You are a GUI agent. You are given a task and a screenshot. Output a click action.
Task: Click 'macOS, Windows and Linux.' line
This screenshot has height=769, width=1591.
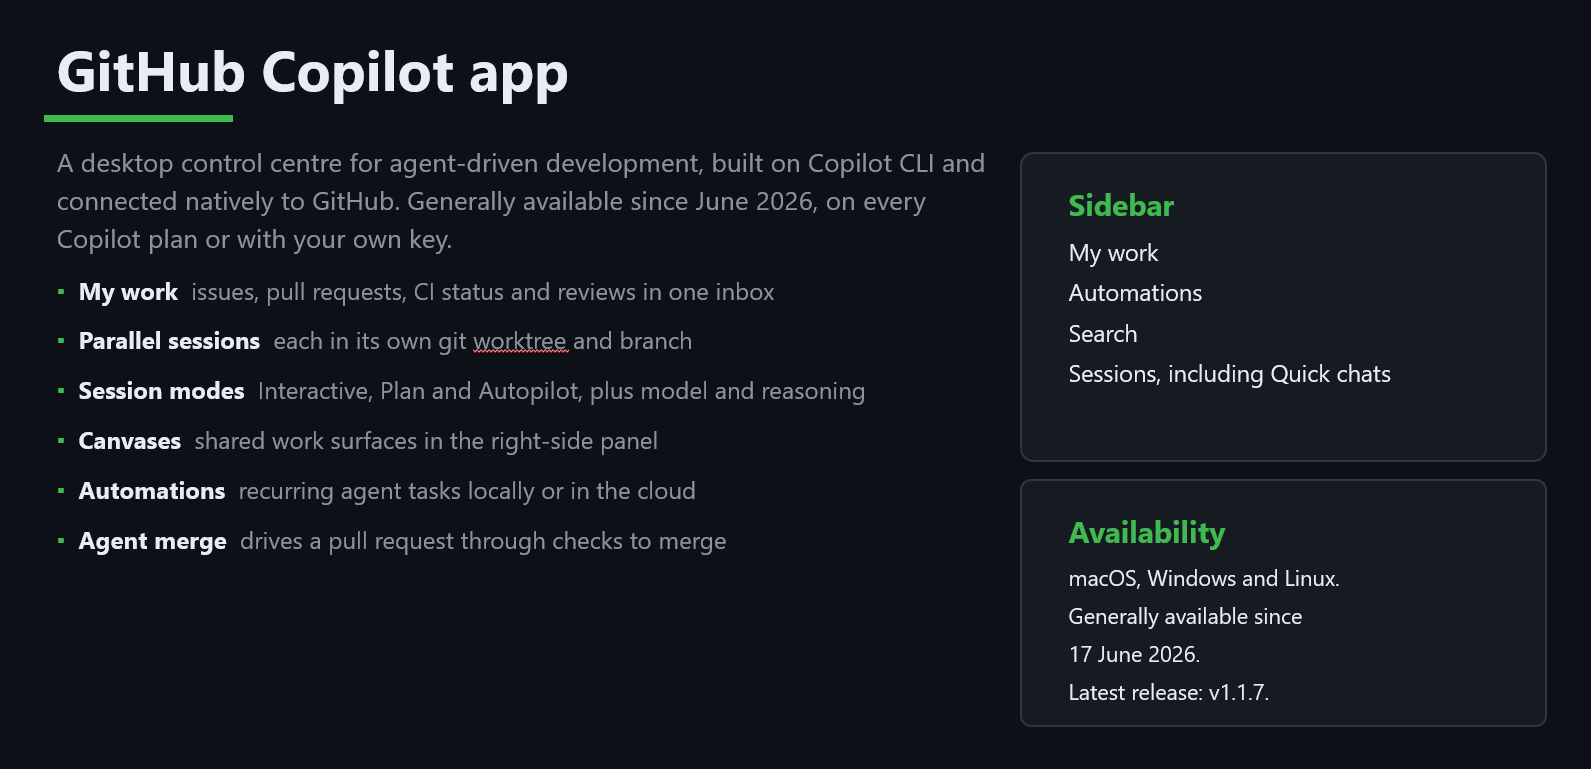point(1204,578)
